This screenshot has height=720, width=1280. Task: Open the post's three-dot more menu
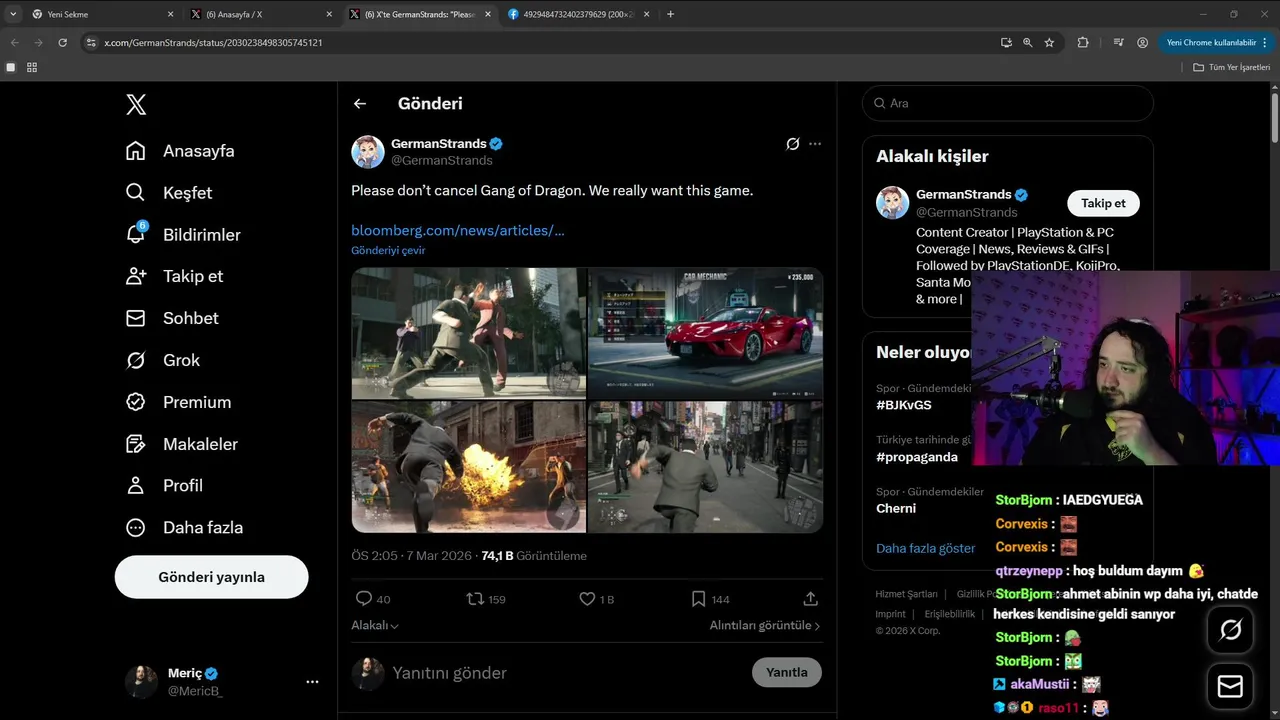(815, 144)
